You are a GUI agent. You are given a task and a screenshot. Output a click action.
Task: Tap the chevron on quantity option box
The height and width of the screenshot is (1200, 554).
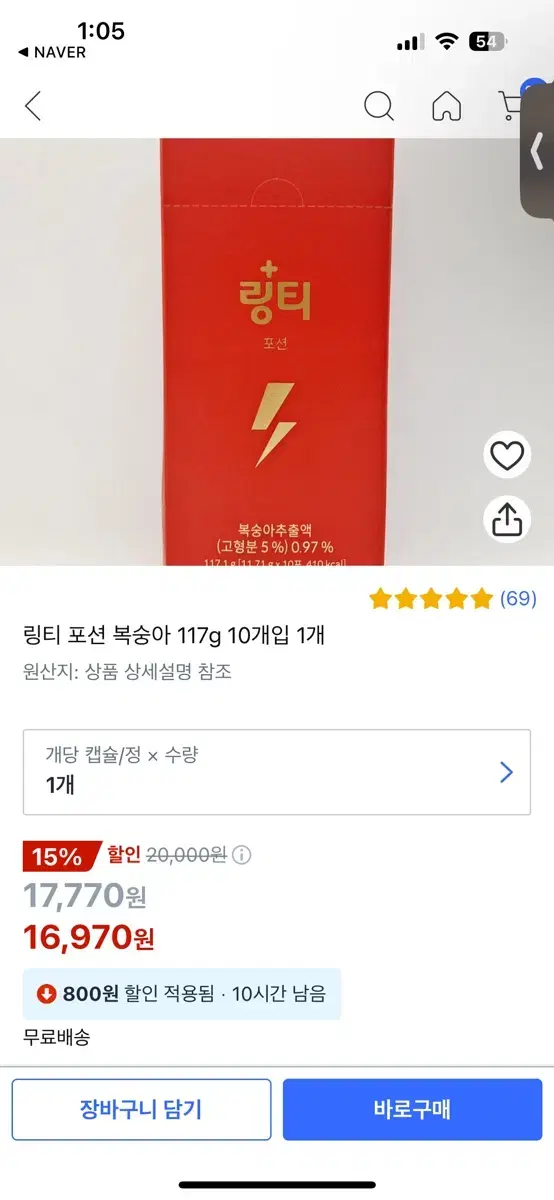click(x=506, y=772)
